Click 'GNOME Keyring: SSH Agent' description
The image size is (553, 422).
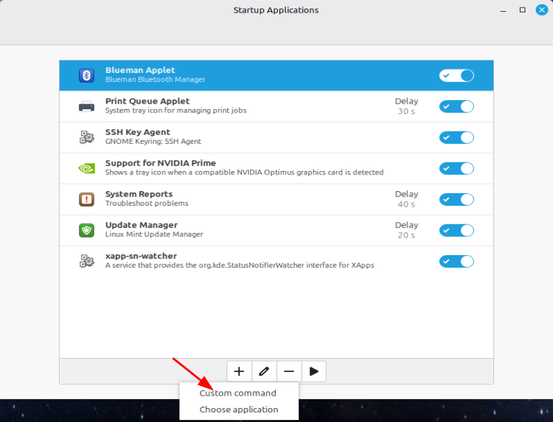click(153, 142)
